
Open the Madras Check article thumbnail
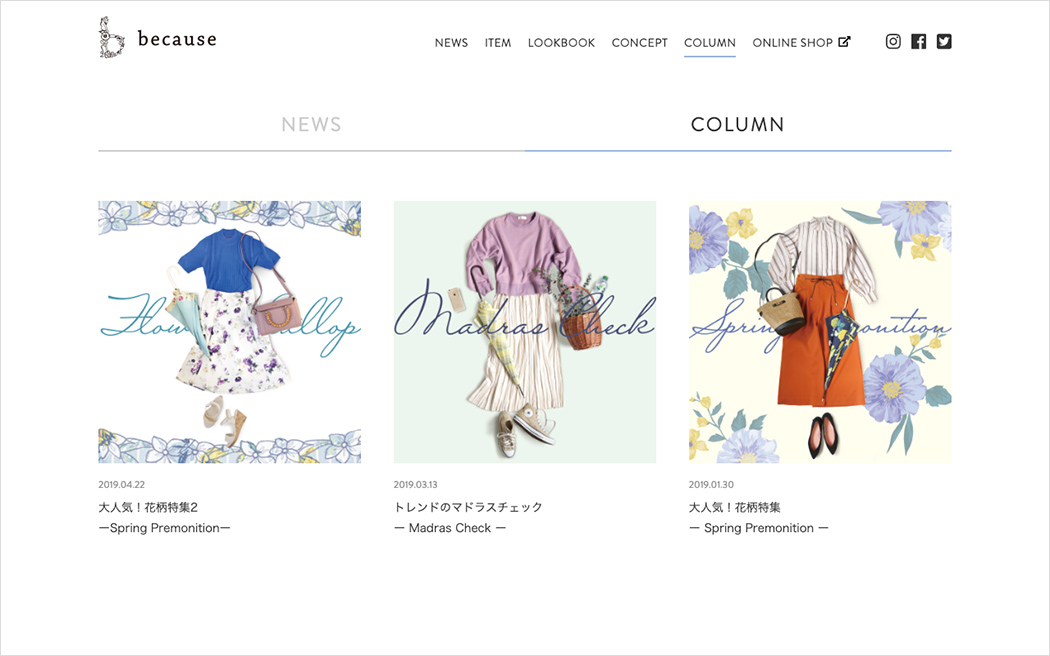[x=525, y=332]
